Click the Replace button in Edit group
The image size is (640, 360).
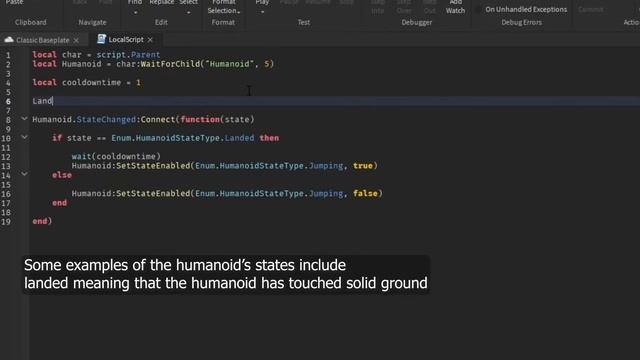(162, 2)
